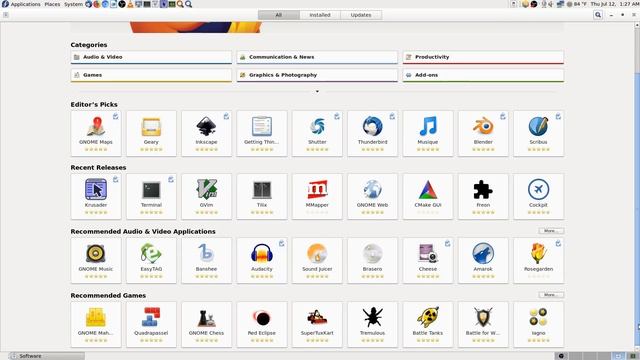Select the Sound Juicer app tile
Screen dimensions: 640x360
point(317,260)
